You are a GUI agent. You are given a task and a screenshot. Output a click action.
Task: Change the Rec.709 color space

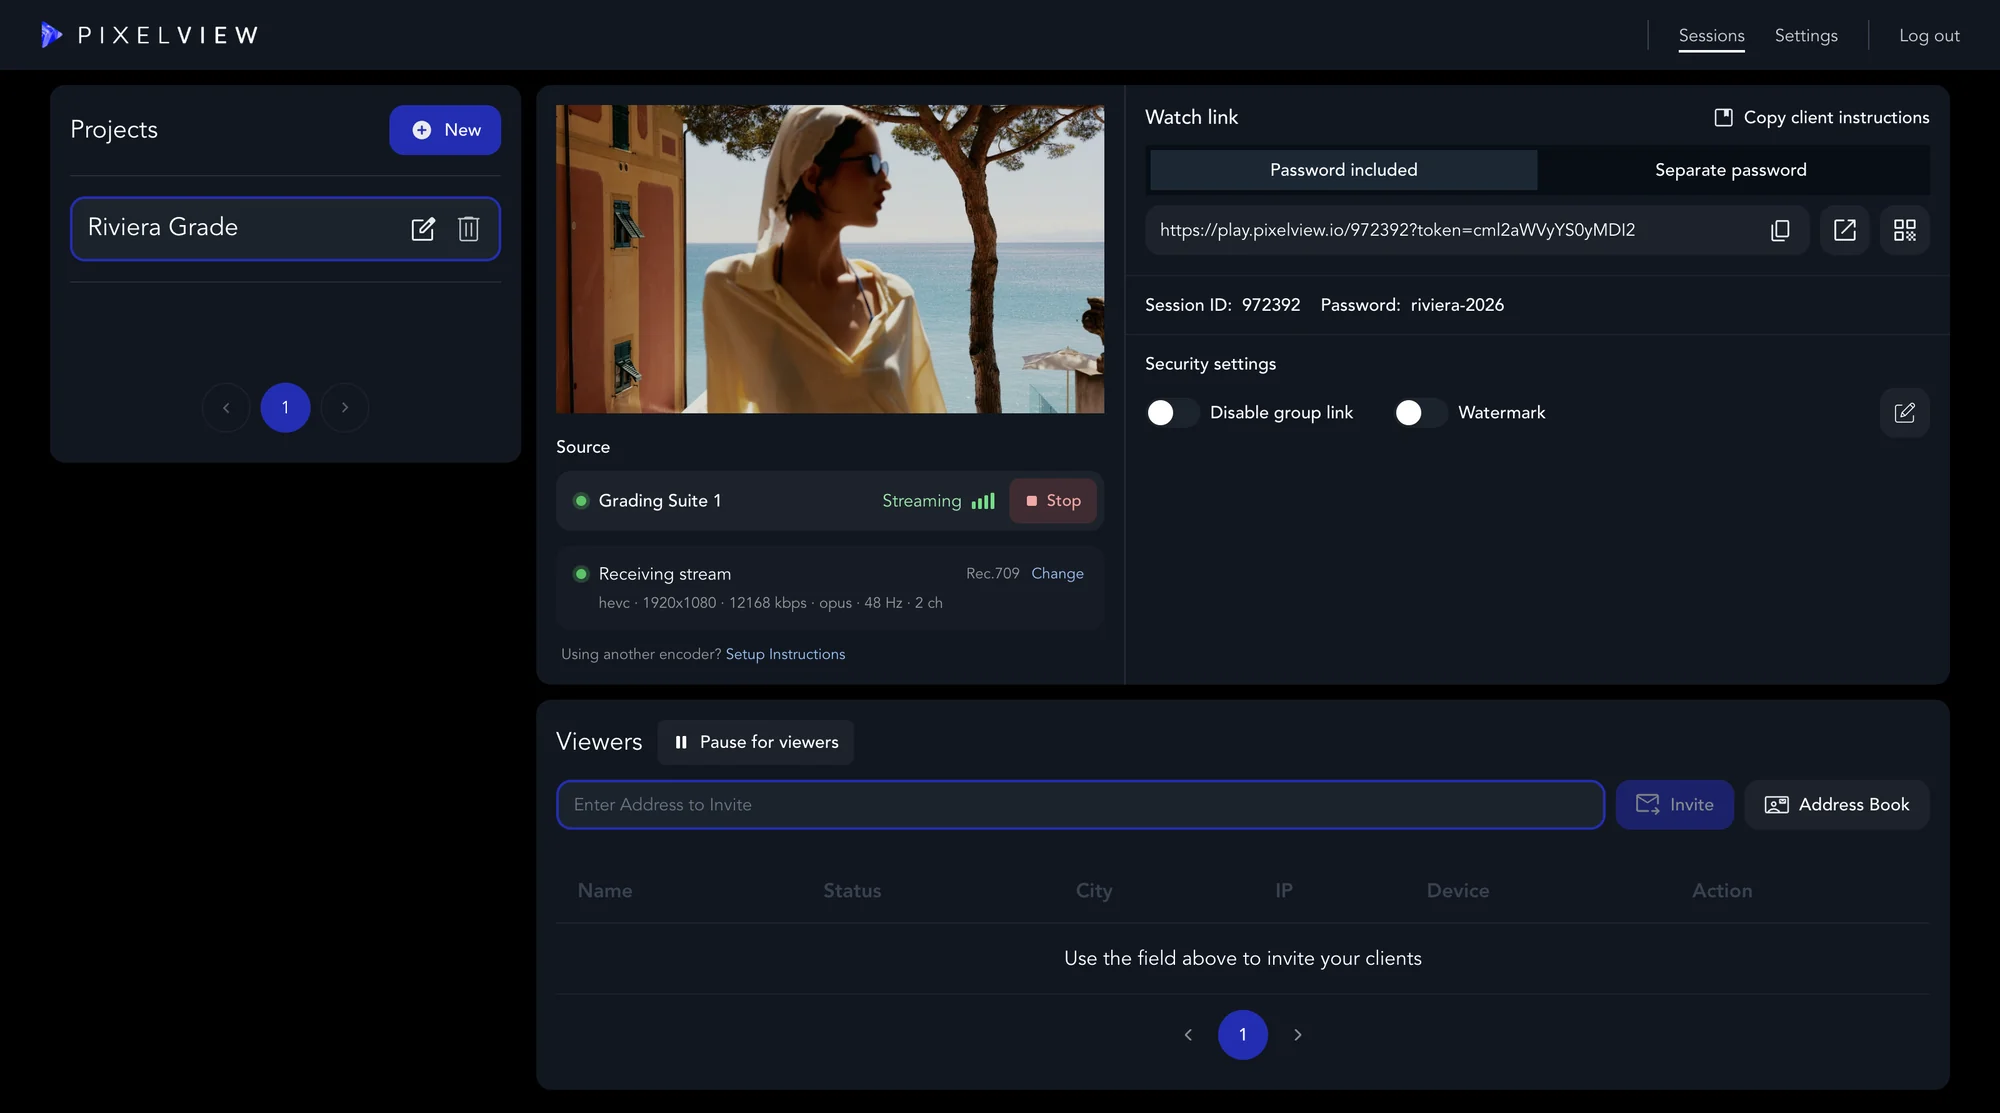pos(1057,573)
